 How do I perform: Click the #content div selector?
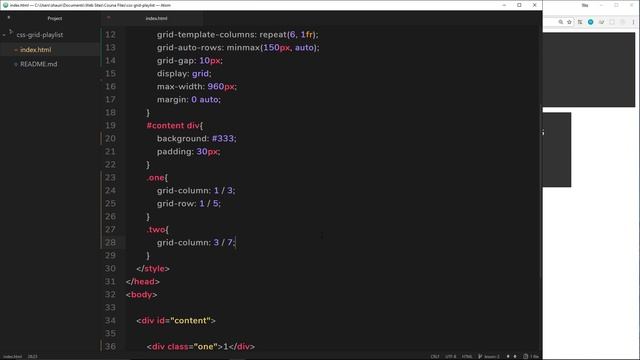[x=173, y=126]
